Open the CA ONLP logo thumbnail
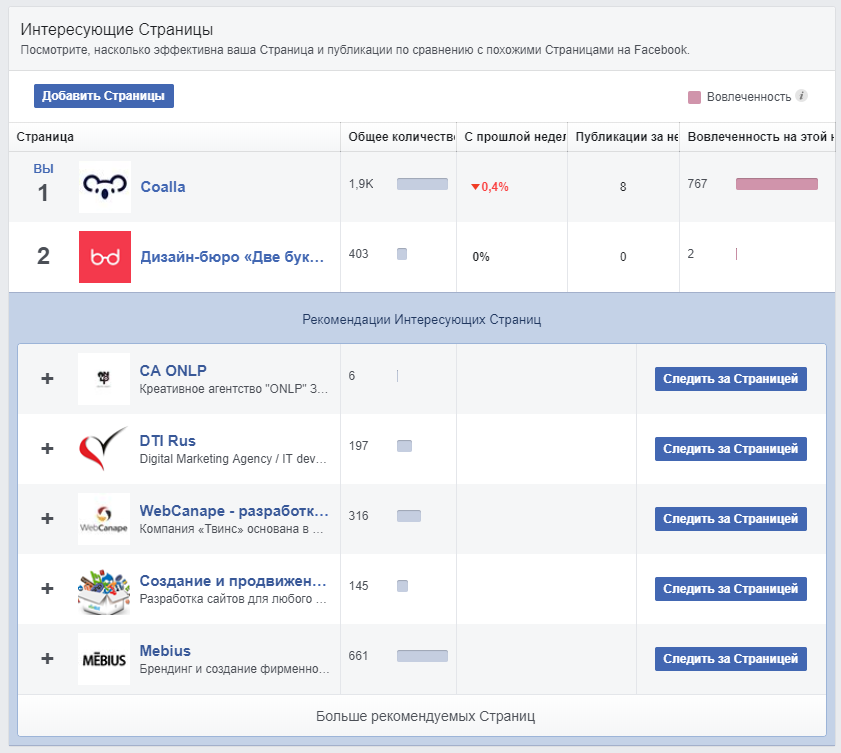 [104, 379]
